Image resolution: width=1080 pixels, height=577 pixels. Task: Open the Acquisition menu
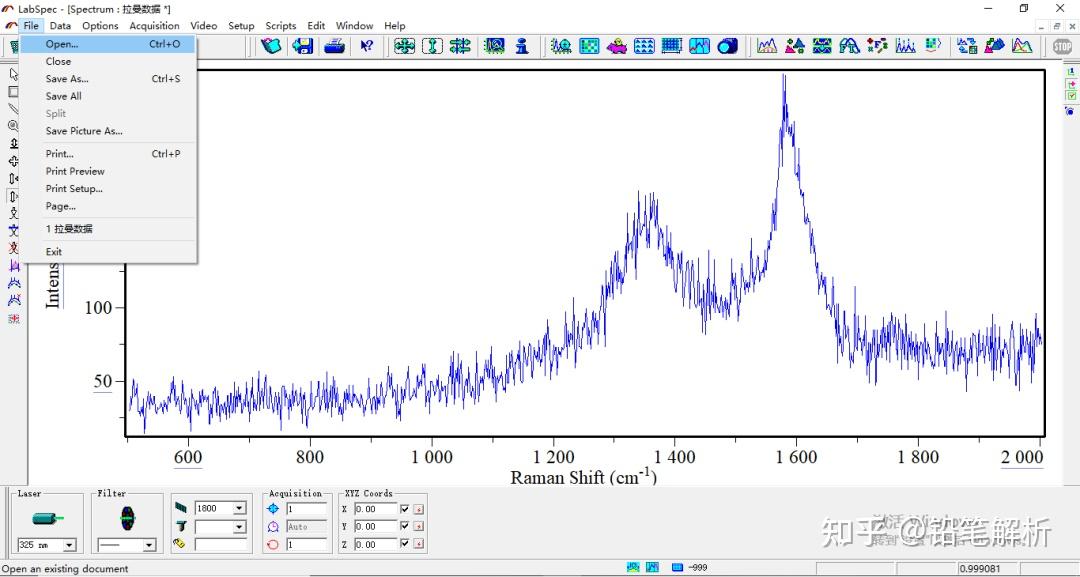154,26
